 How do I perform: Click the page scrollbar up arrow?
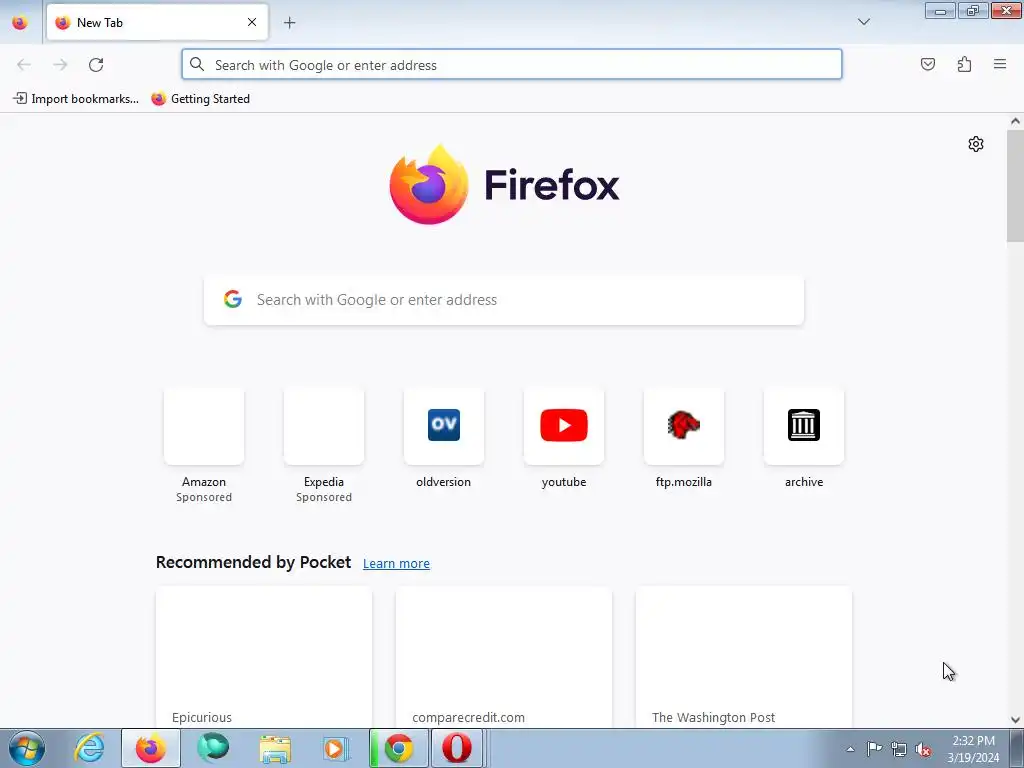[1015, 121]
